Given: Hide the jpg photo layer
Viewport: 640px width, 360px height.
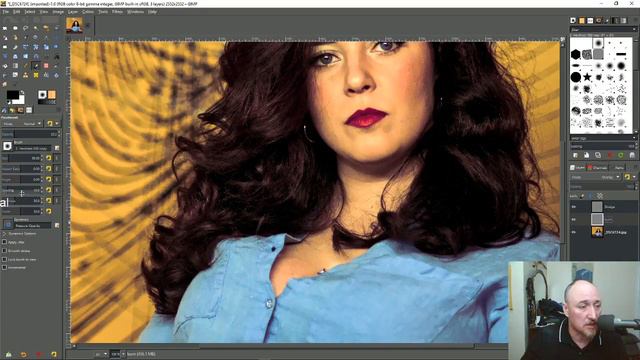Looking at the screenshot, I should click(x=573, y=232).
